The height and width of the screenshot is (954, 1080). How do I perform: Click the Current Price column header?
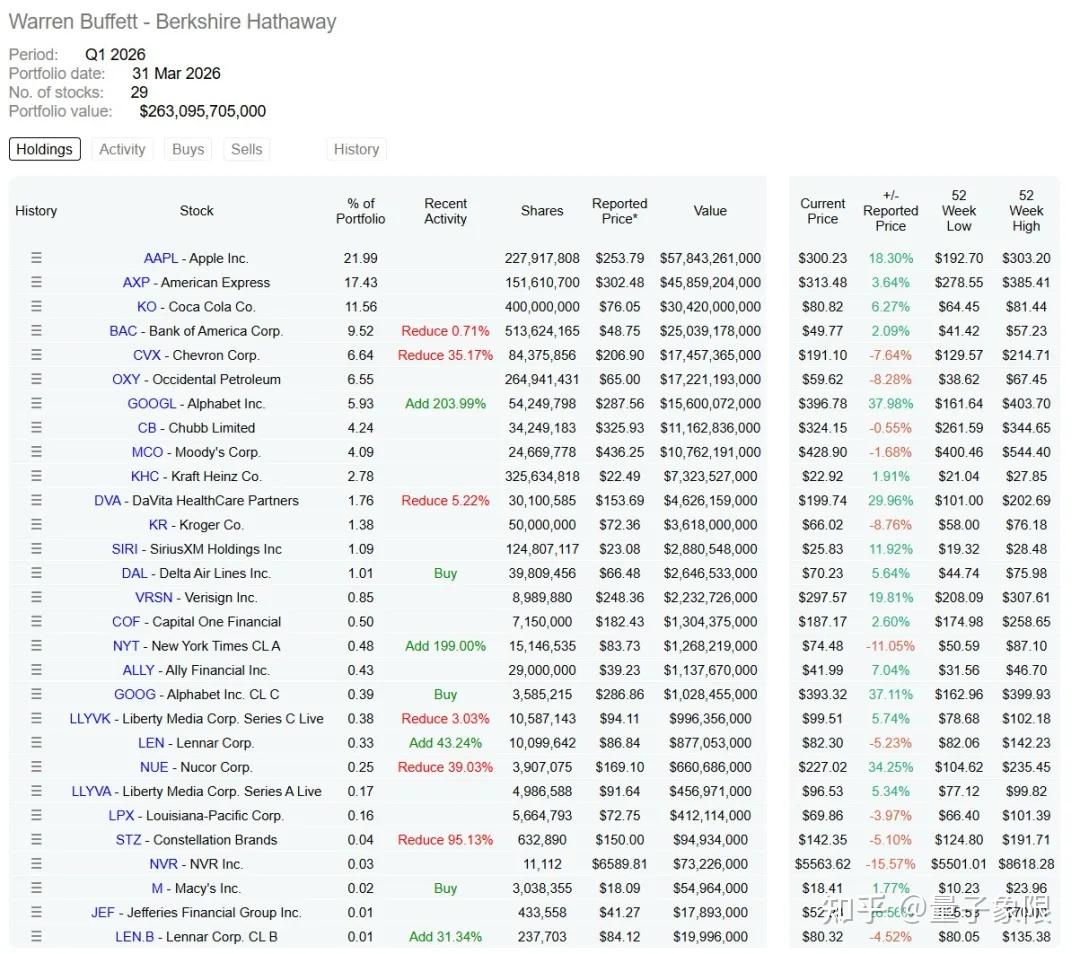click(x=822, y=211)
